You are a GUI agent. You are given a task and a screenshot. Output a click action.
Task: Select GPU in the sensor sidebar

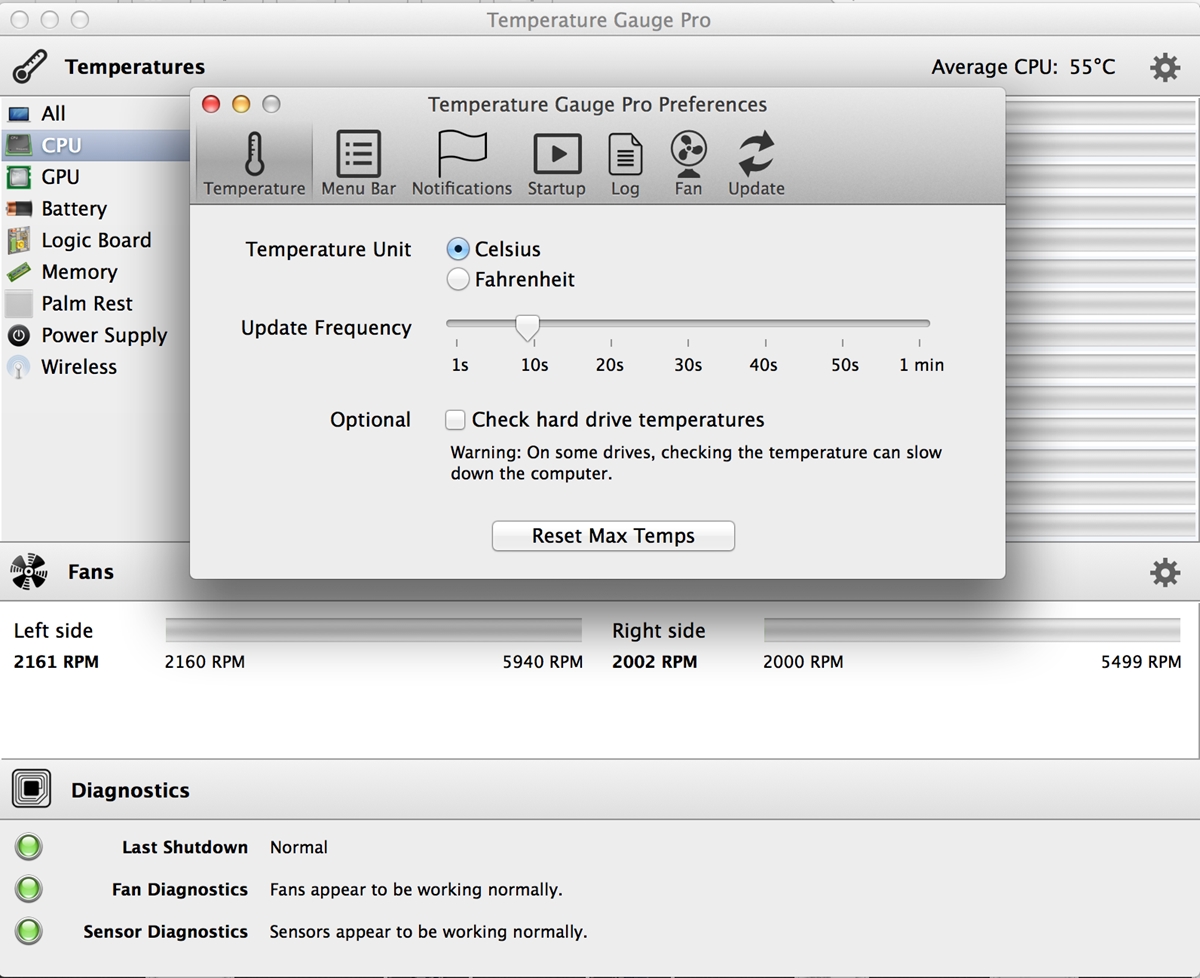[x=95, y=177]
